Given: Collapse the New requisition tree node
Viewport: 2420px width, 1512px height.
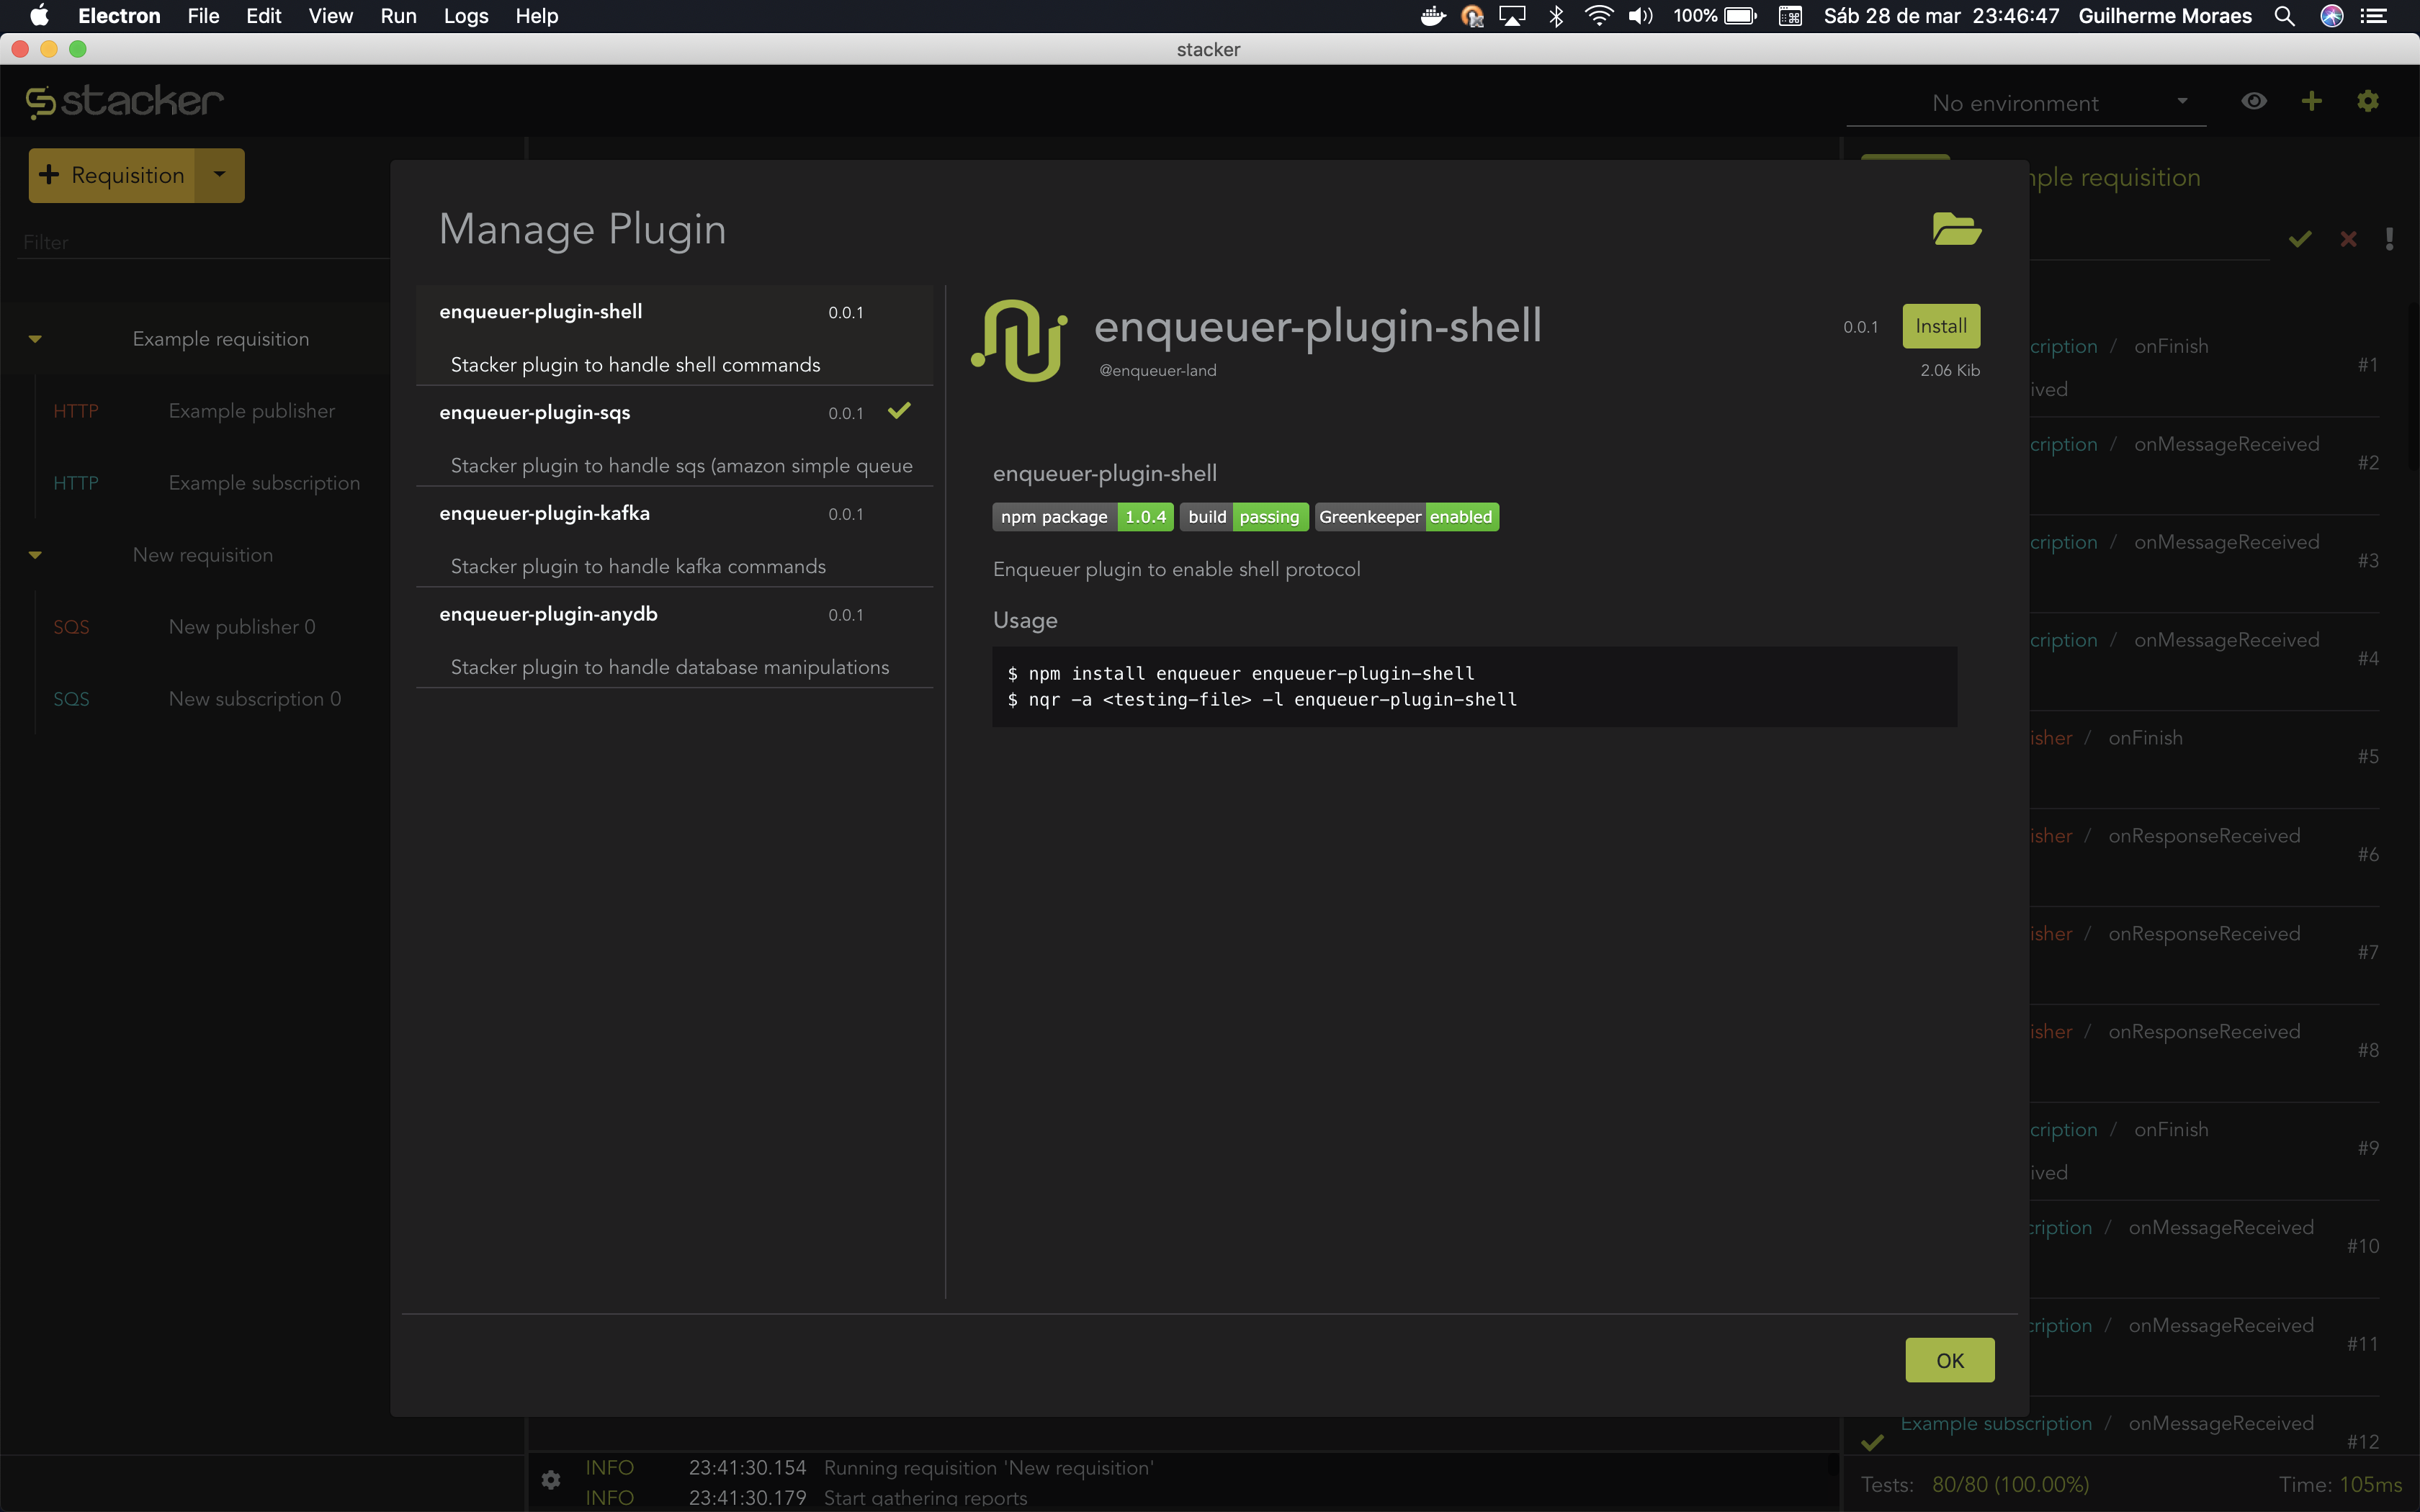Looking at the screenshot, I should point(35,555).
